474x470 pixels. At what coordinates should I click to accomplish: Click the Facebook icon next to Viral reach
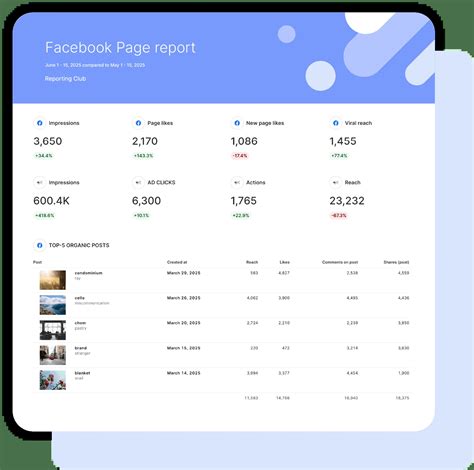tap(336, 123)
